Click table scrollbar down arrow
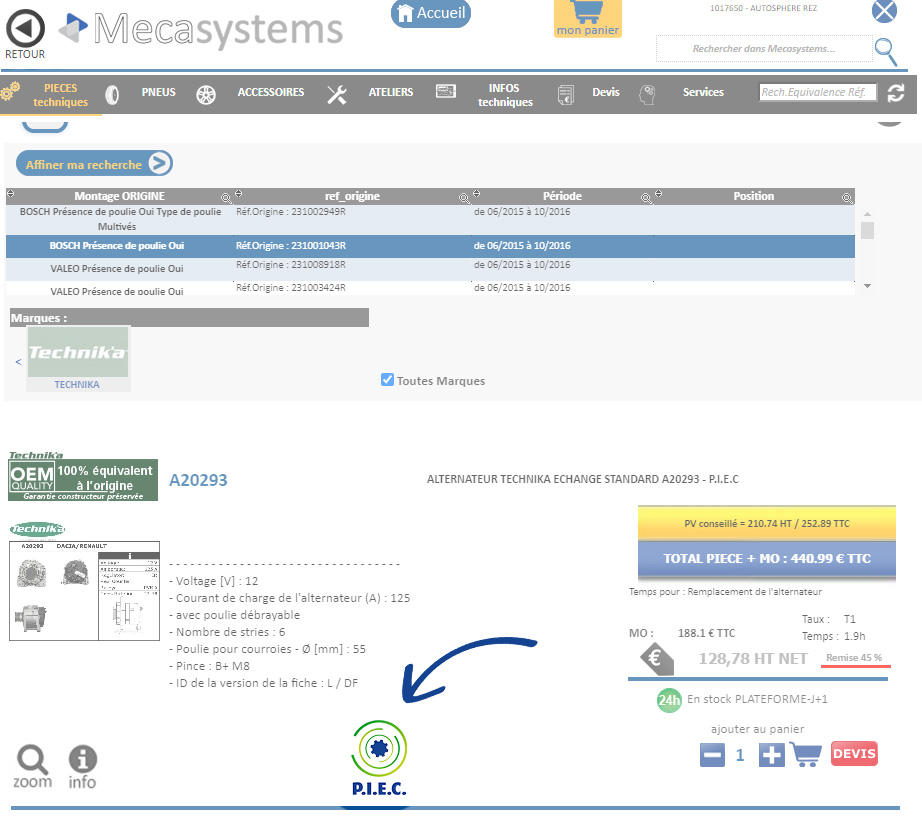 click(867, 286)
